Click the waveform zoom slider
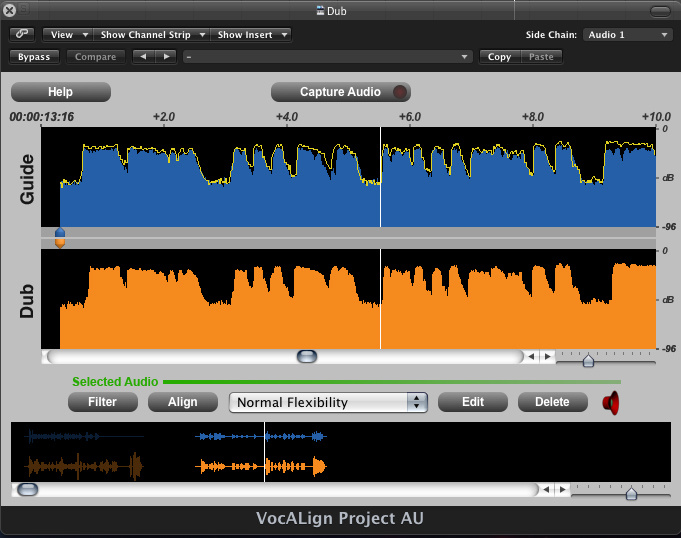The image size is (681, 538). [589, 361]
